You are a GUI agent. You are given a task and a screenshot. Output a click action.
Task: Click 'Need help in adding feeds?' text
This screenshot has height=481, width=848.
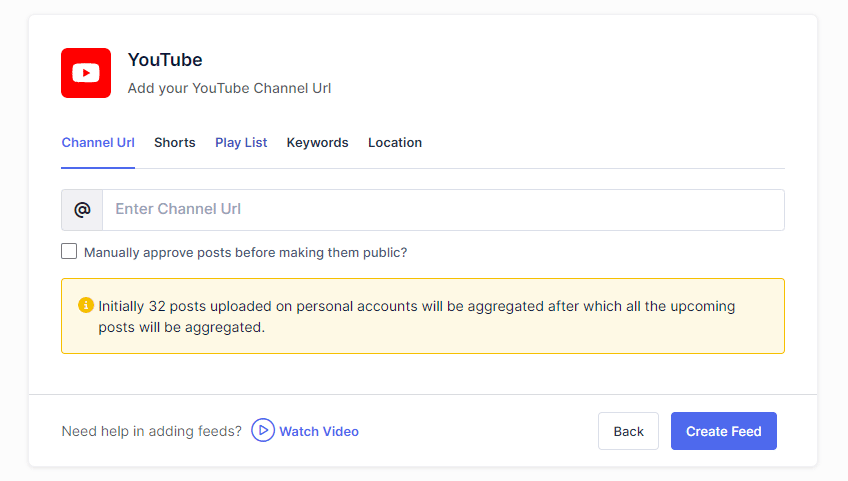pyautogui.click(x=151, y=431)
